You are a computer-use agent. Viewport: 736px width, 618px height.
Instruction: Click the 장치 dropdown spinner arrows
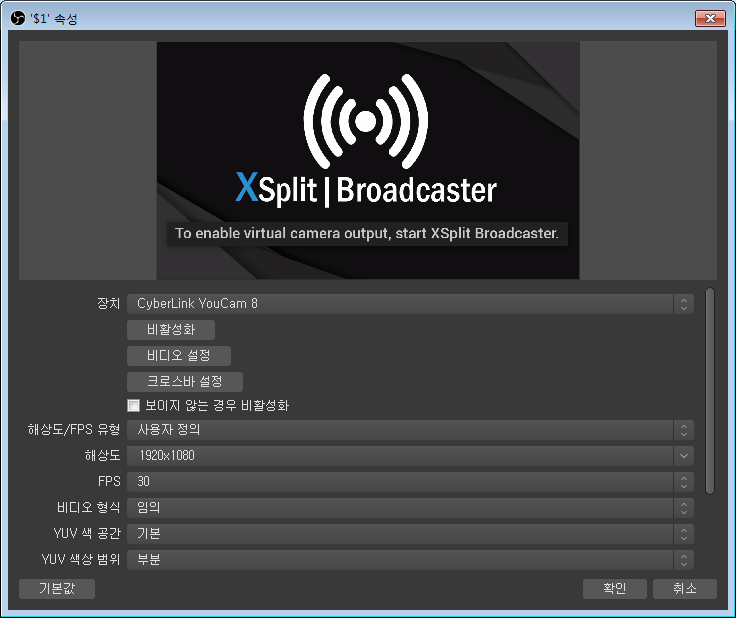click(684, 304)
